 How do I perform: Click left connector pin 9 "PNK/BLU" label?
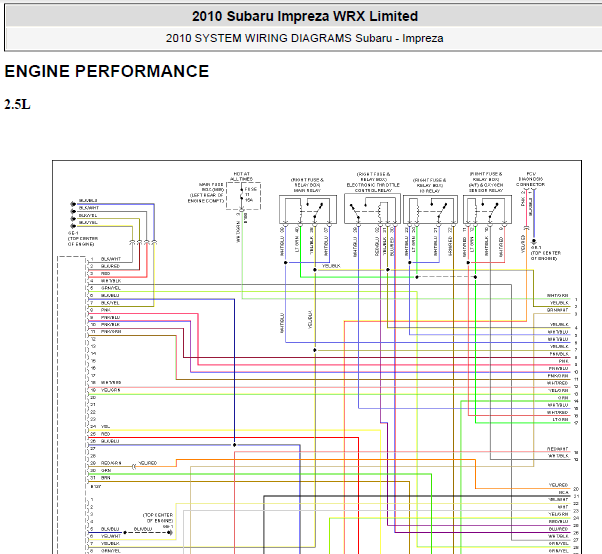click(x=111, y=318)
